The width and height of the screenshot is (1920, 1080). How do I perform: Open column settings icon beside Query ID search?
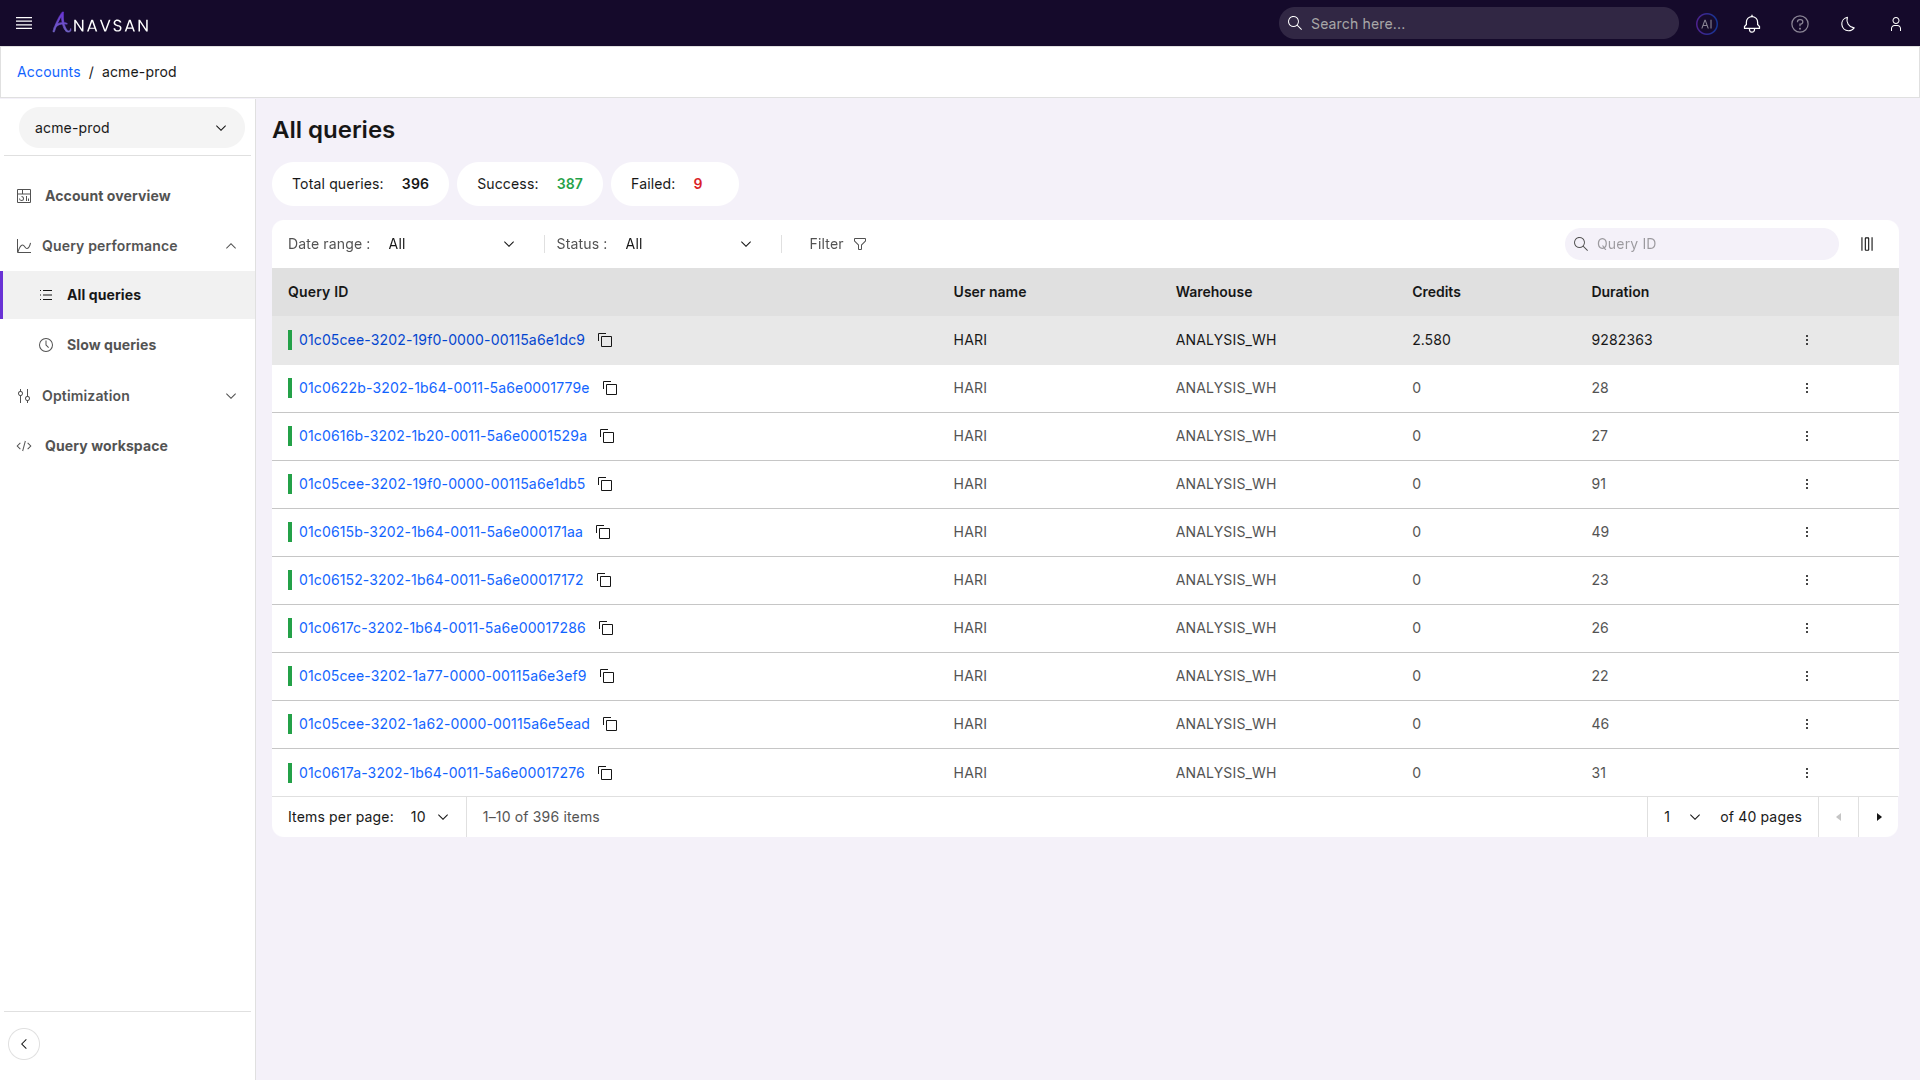click(1867, 244)
